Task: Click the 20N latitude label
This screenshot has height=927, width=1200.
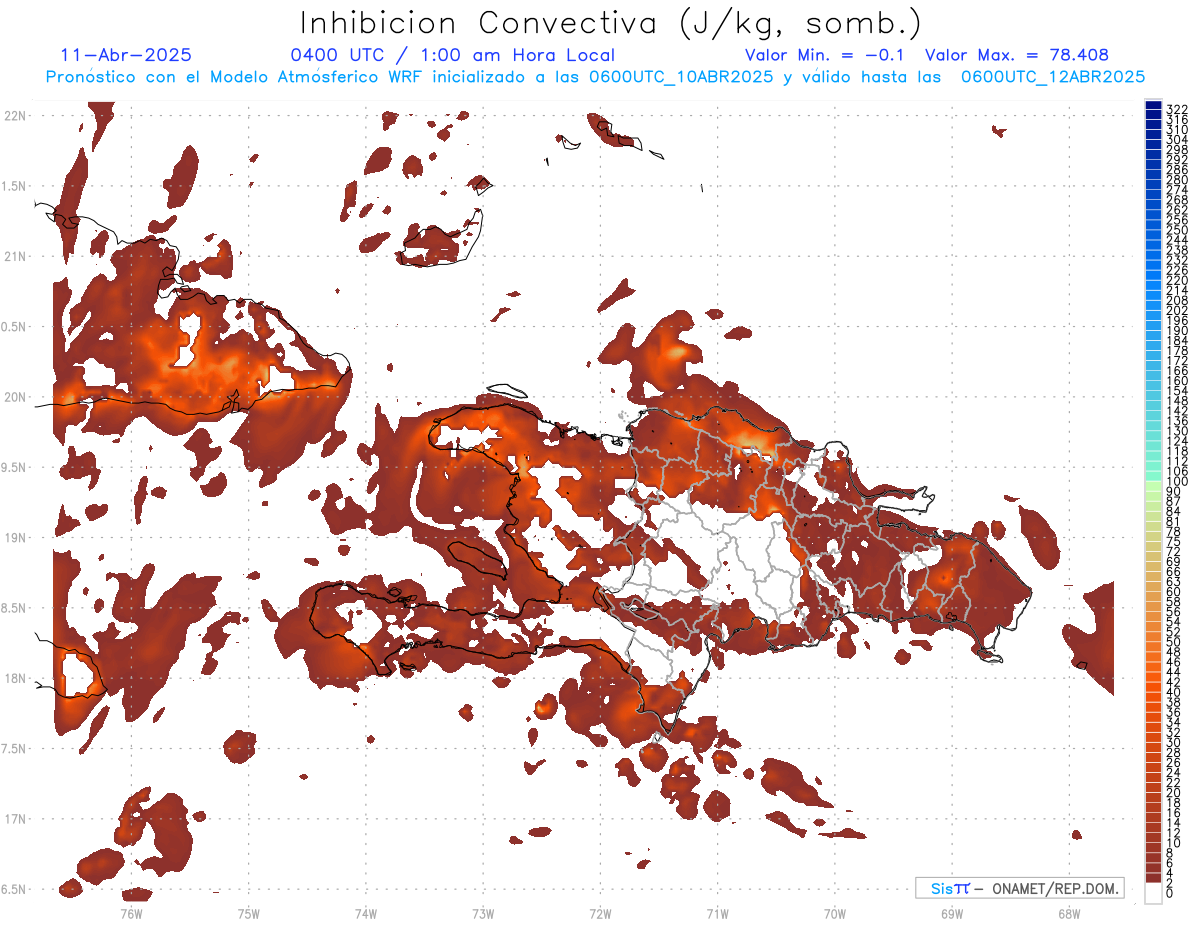Action: [15, 397]
